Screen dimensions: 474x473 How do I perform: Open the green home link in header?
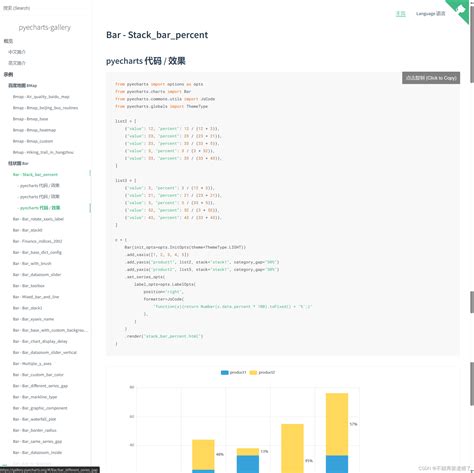(400, 14)
